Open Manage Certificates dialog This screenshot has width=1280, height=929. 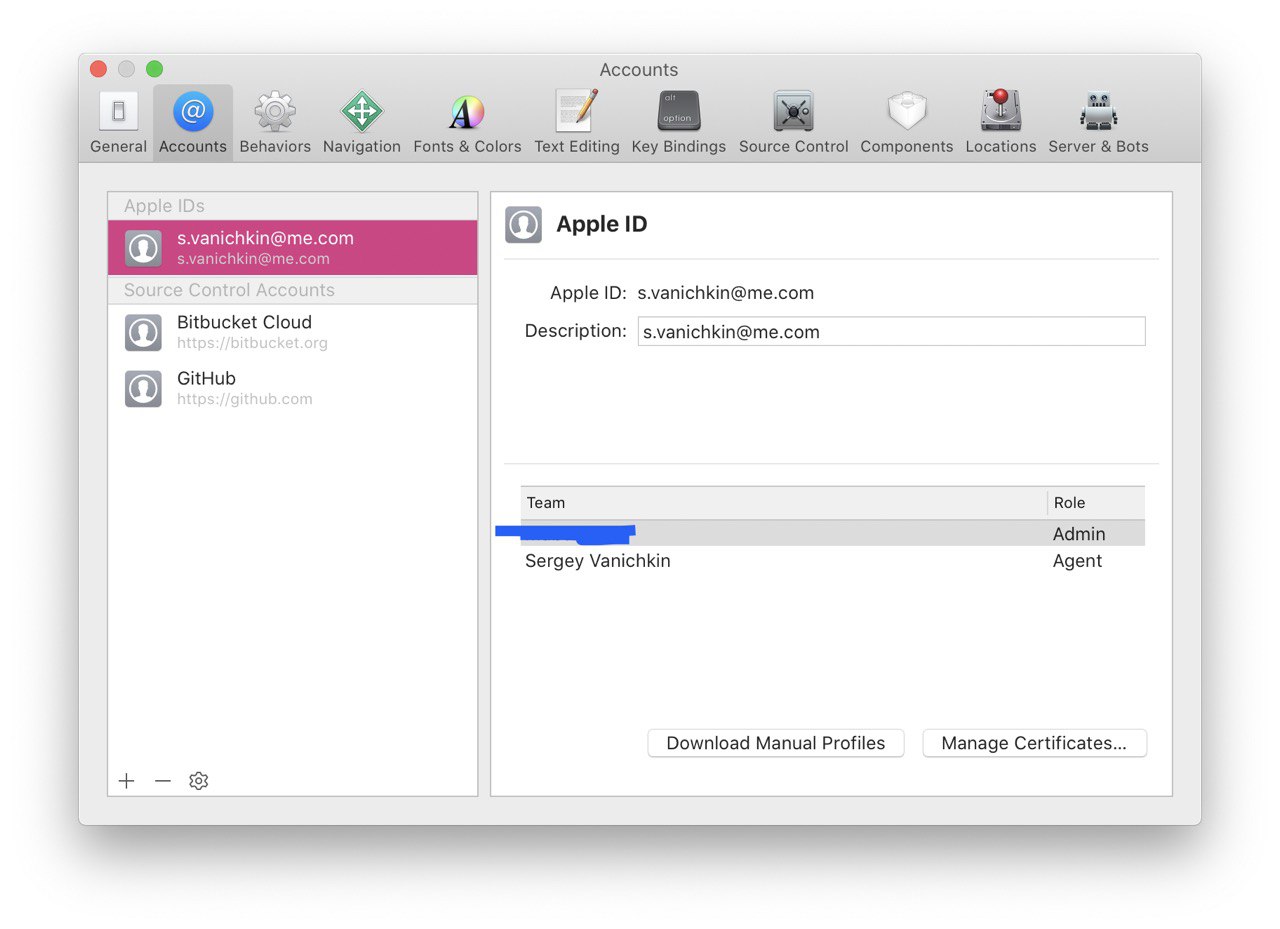[x=1034, y=743]
